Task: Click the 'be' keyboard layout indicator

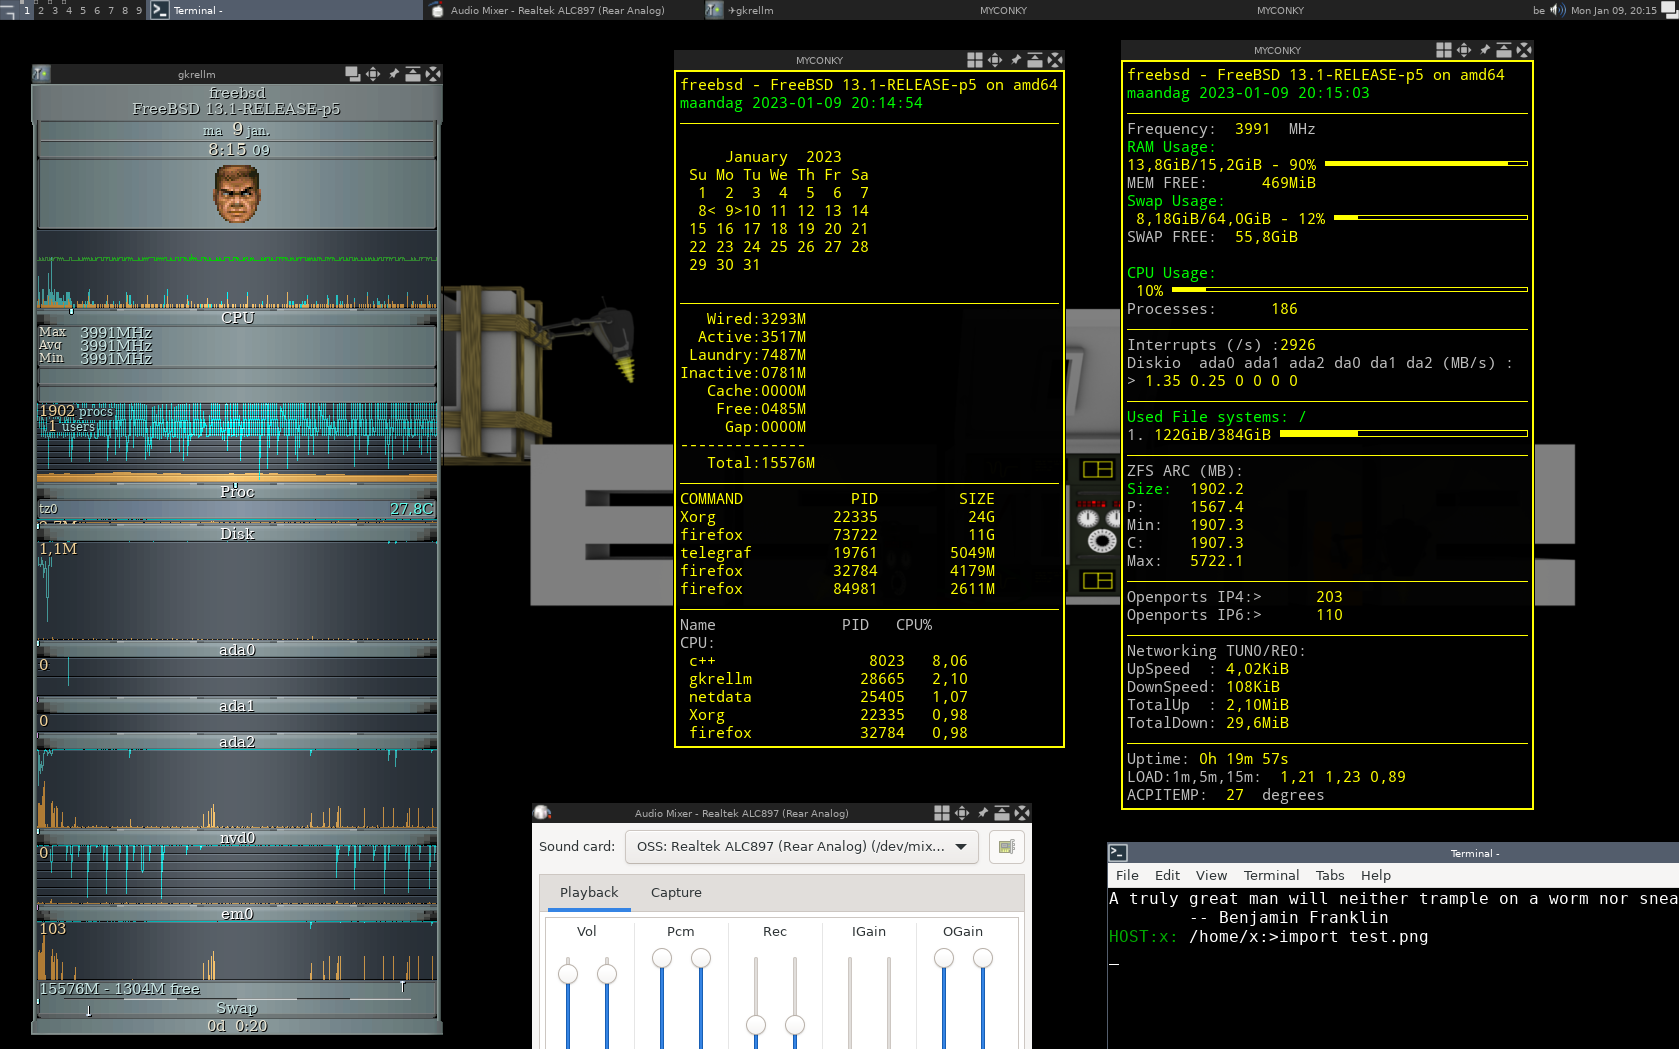Action: click(1539, 10)
